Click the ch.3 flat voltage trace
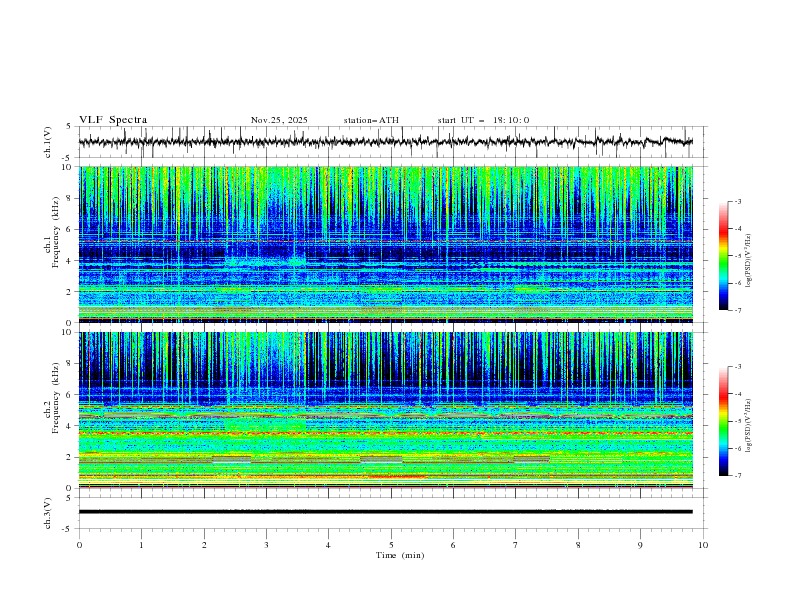The image size is (792, 612). (385, 512)
